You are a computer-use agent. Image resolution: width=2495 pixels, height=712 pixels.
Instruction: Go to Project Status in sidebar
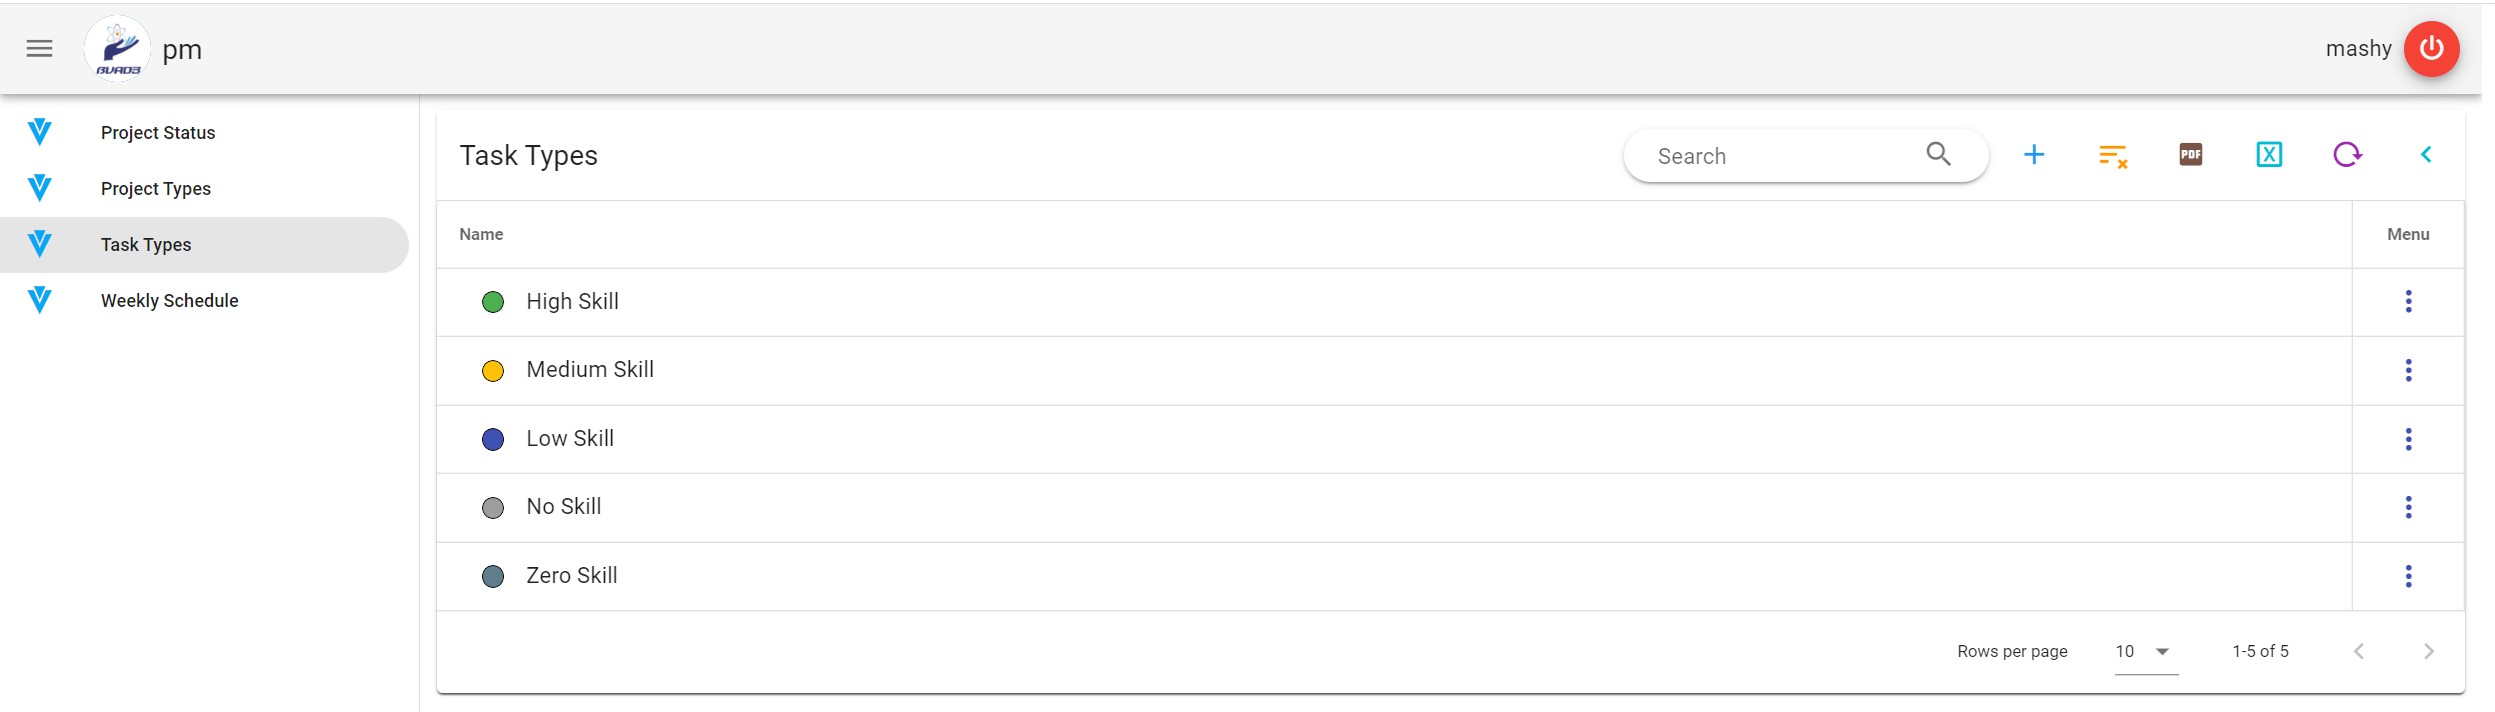pyautogui.click(x=158, y=133)
